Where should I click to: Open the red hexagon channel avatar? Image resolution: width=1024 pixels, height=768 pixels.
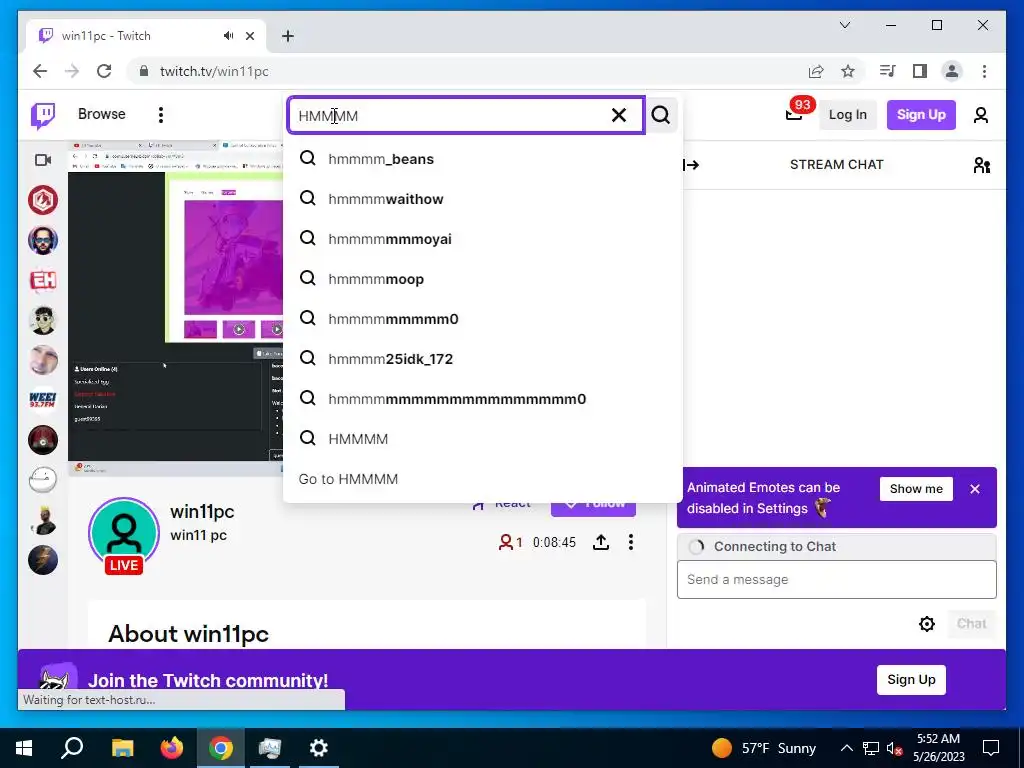43,200
